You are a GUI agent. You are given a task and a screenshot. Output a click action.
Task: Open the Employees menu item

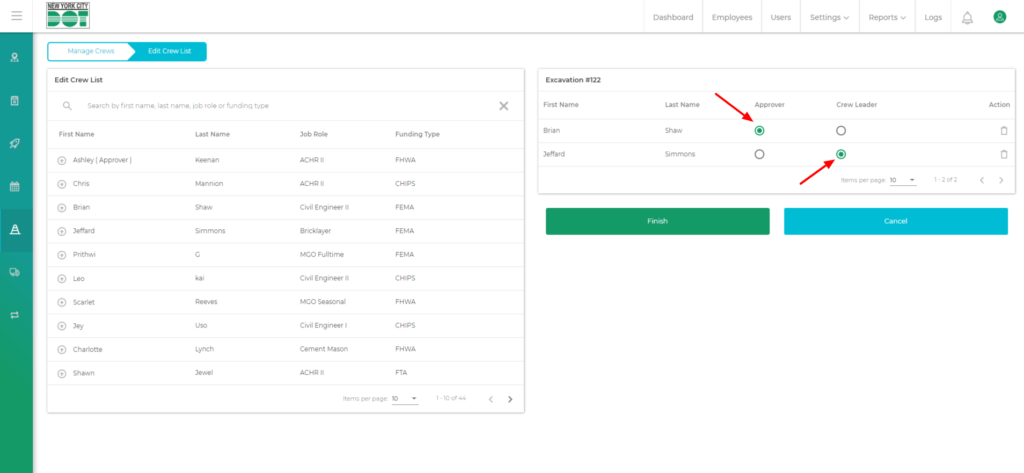click(732, 17)
